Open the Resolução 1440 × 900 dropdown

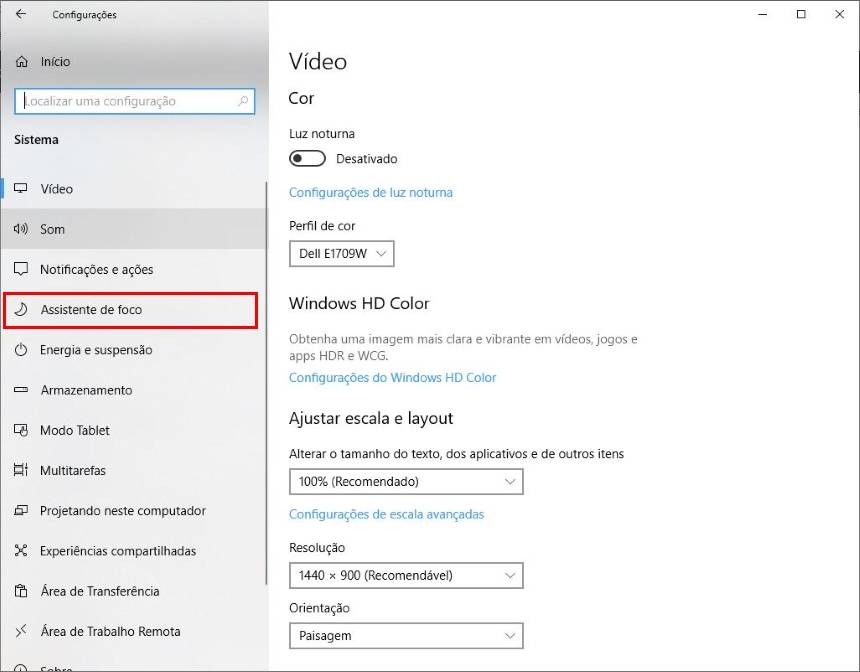pyautogui.click(x=406, y=575)
